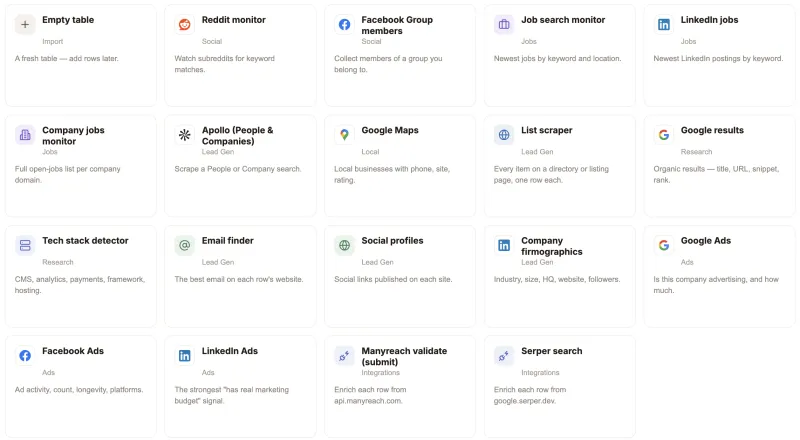
Task: Click the Apollo asterisk icon
Action: (x=185, y=135)
